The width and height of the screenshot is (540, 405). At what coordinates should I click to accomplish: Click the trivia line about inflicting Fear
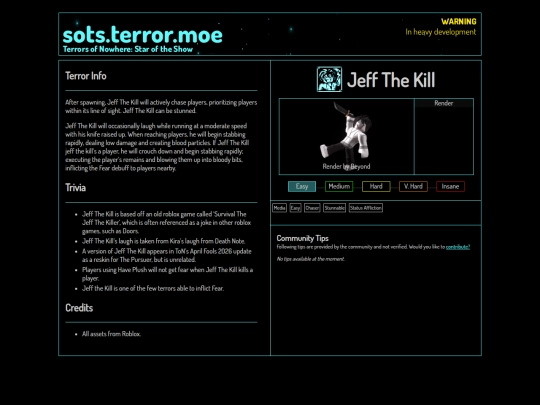(x=153, y=288)
